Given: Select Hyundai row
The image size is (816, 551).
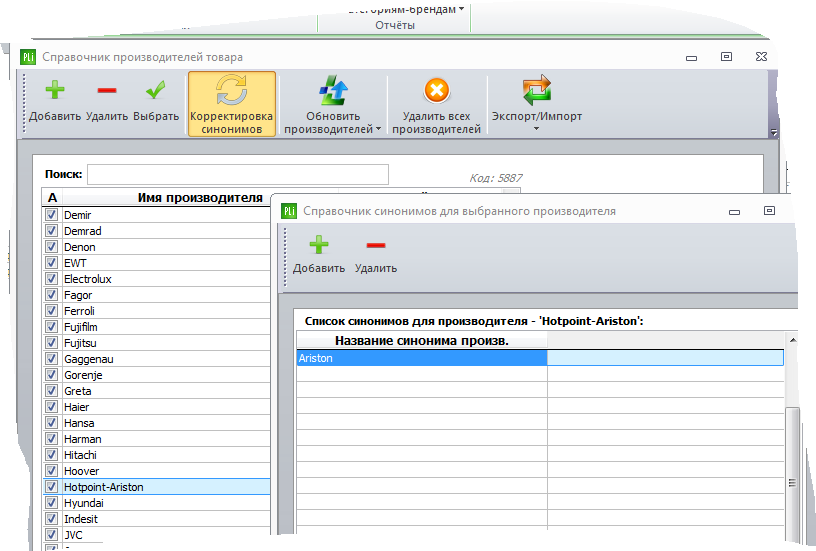Looking at the screenshot, I should 157,503.
